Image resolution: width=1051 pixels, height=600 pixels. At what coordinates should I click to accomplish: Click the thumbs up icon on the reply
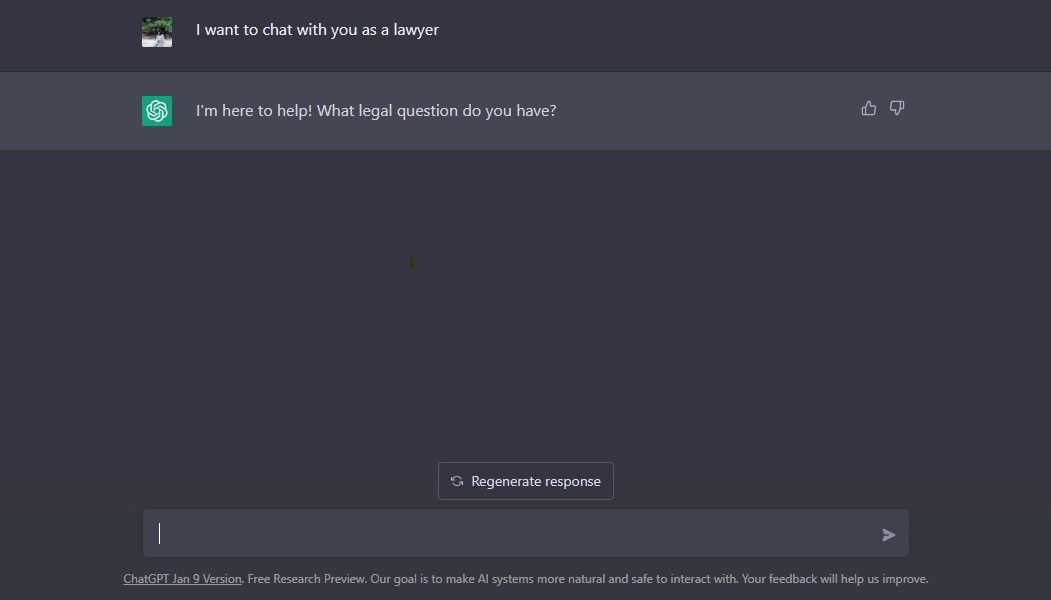pyautogui.click(x=868, y=108)
